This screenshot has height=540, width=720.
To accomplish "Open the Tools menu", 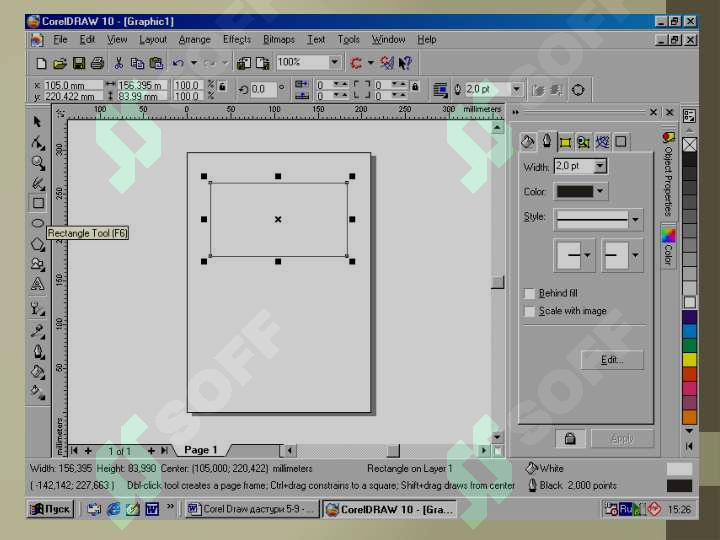I will pos(349,40).
